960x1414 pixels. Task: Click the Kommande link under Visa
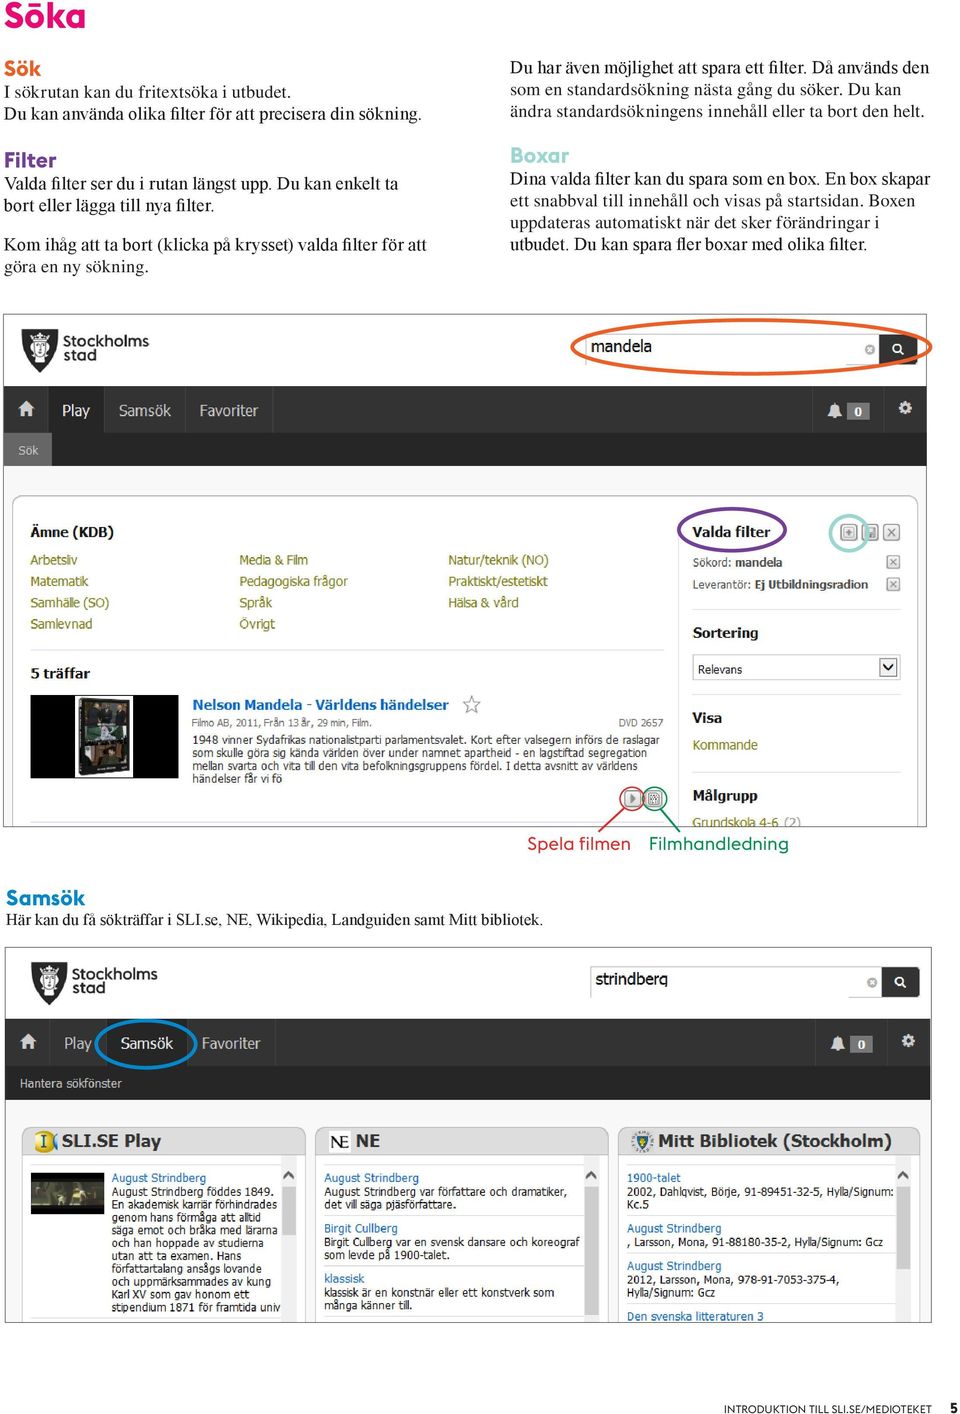coord(725,745)
